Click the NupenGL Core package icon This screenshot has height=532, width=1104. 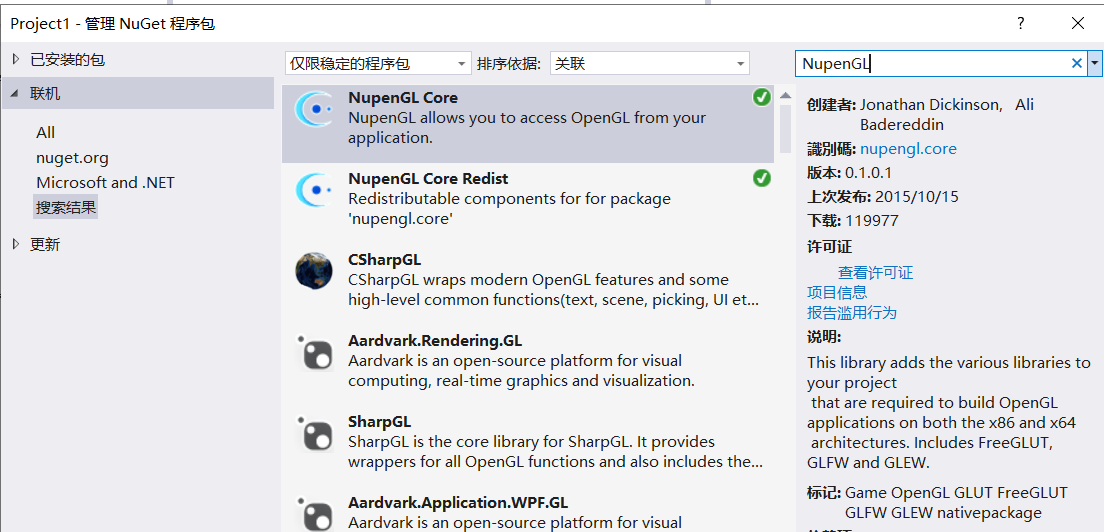pyautogui.click(x=314, y=109)
